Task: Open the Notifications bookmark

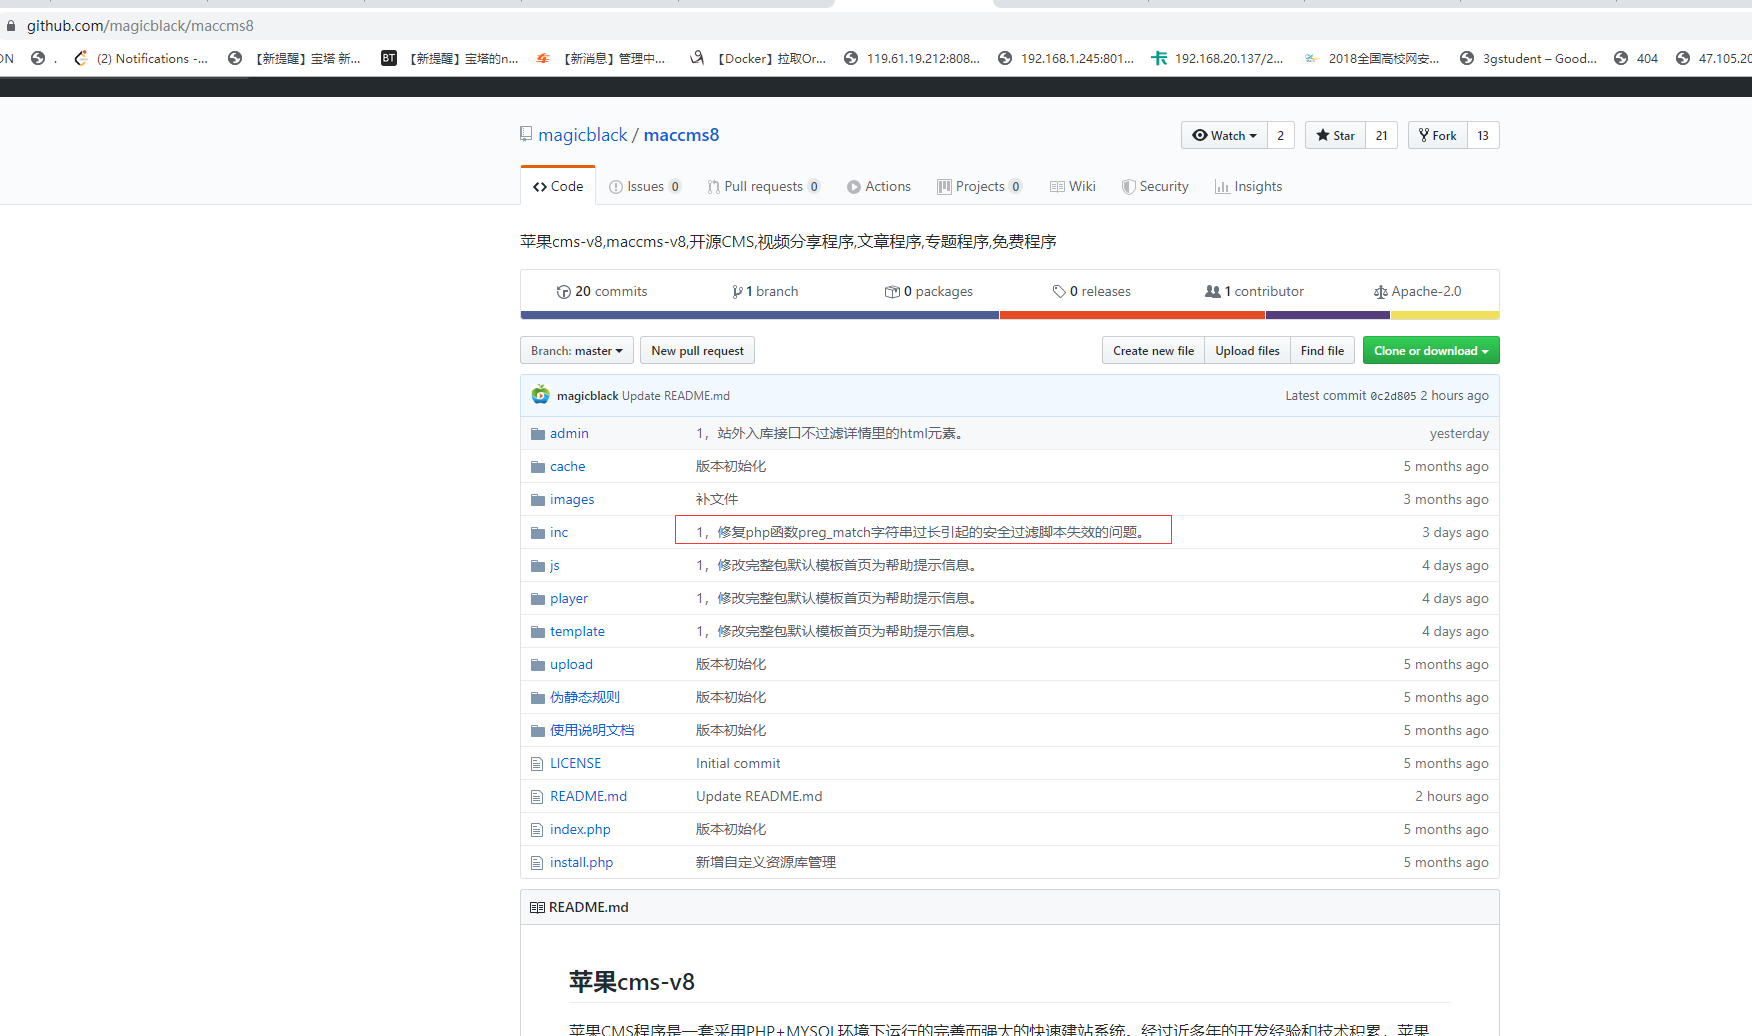Action: coord(141,58)
